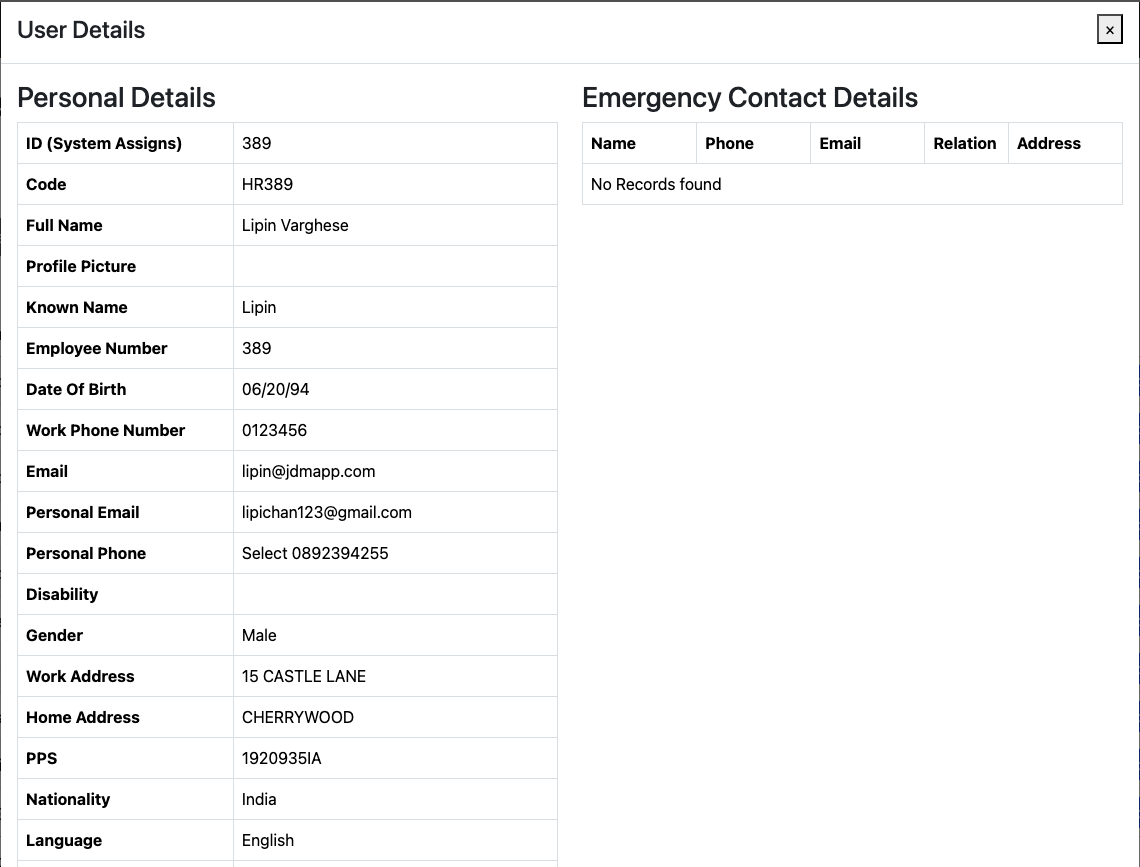Click the Email column header in emergency contacts
Image resolution: width=1140 pixels, height=867 pixels.
[x=840, y=143]
